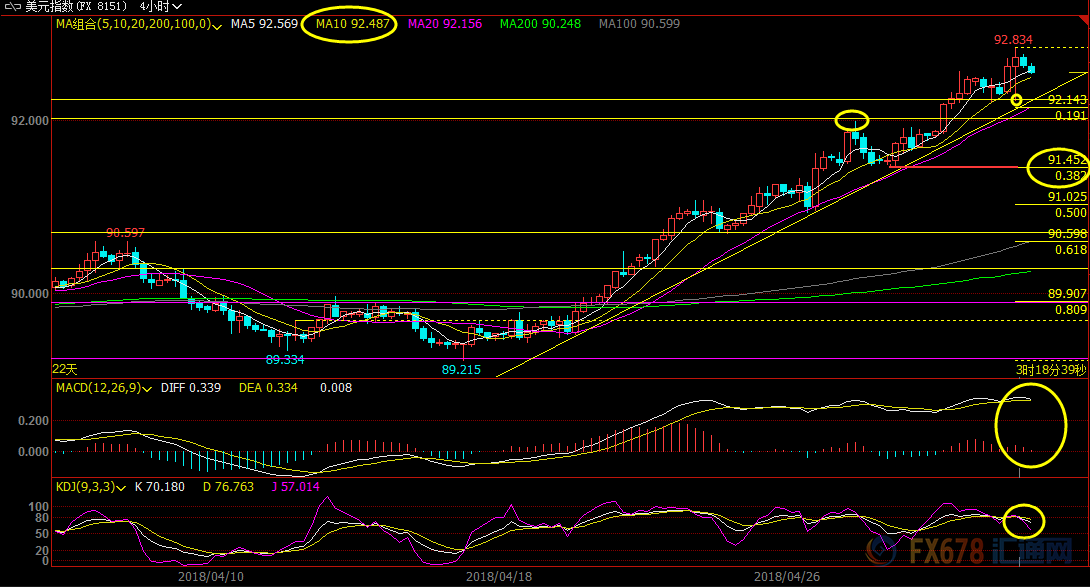This screenshot has width=1090, height=587.
Task: Click the 89.215 low price marker
Action: (461, 369)
